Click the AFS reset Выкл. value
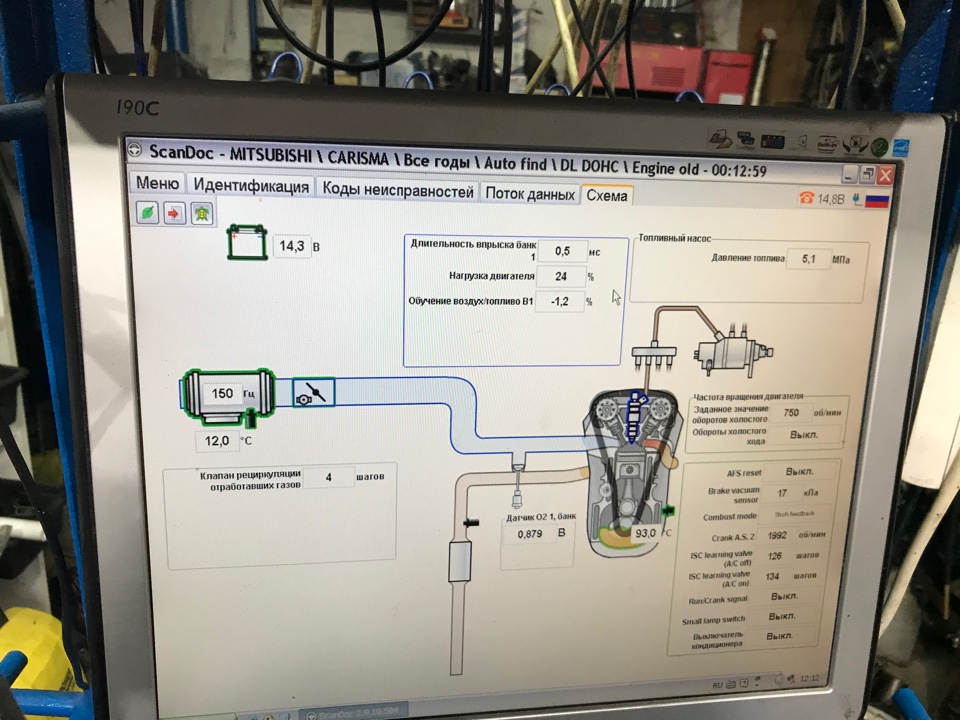Screen dimensions: 960x720 coord(800,471)
